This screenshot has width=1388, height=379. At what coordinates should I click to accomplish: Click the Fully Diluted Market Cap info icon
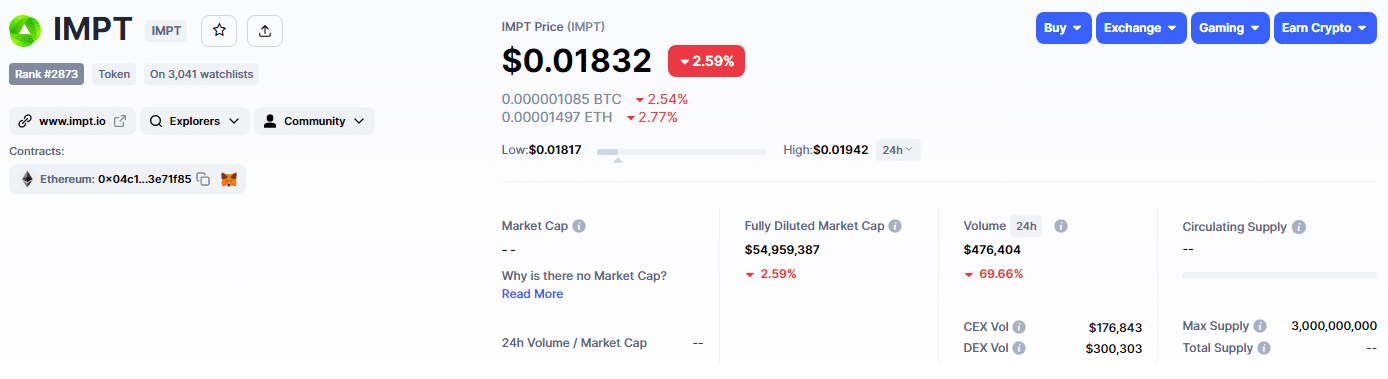(895, 226)
